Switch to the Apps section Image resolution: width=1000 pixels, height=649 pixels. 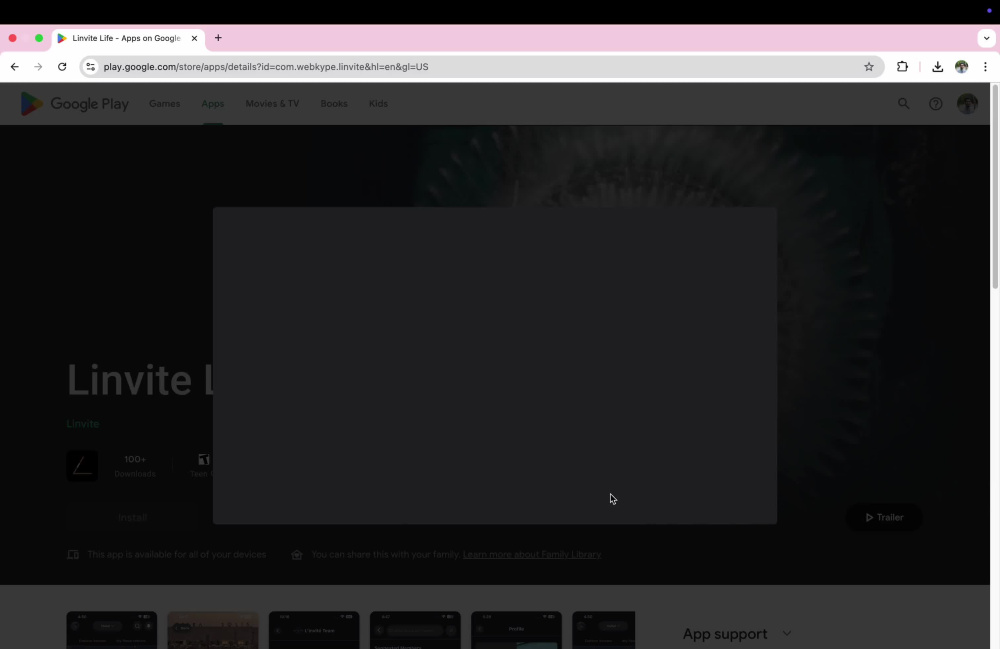212,103
